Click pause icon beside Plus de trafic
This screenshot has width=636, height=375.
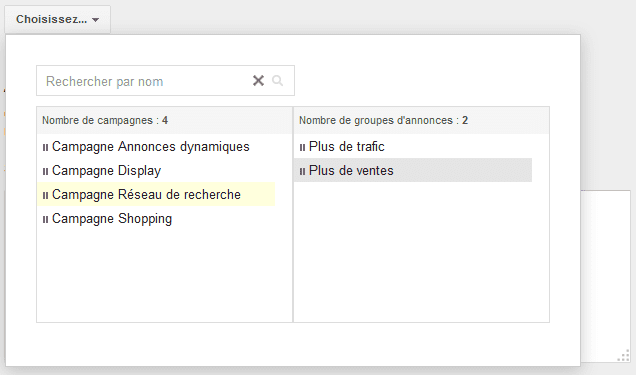coord(302,148)
